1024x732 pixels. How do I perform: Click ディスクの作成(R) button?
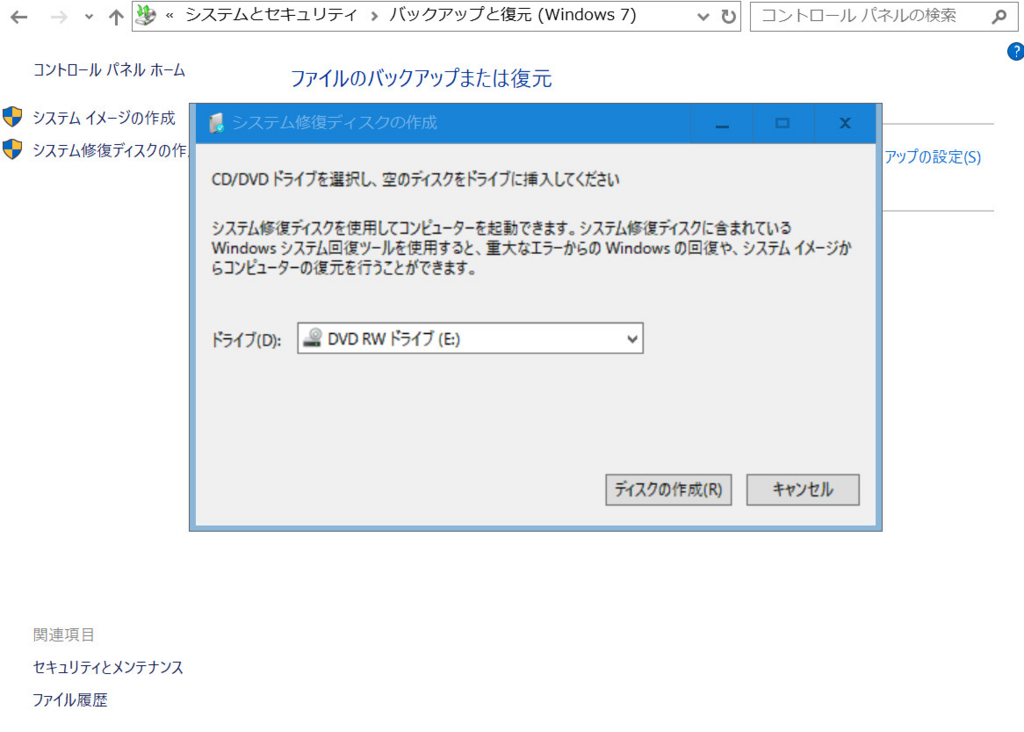(668, 490)
